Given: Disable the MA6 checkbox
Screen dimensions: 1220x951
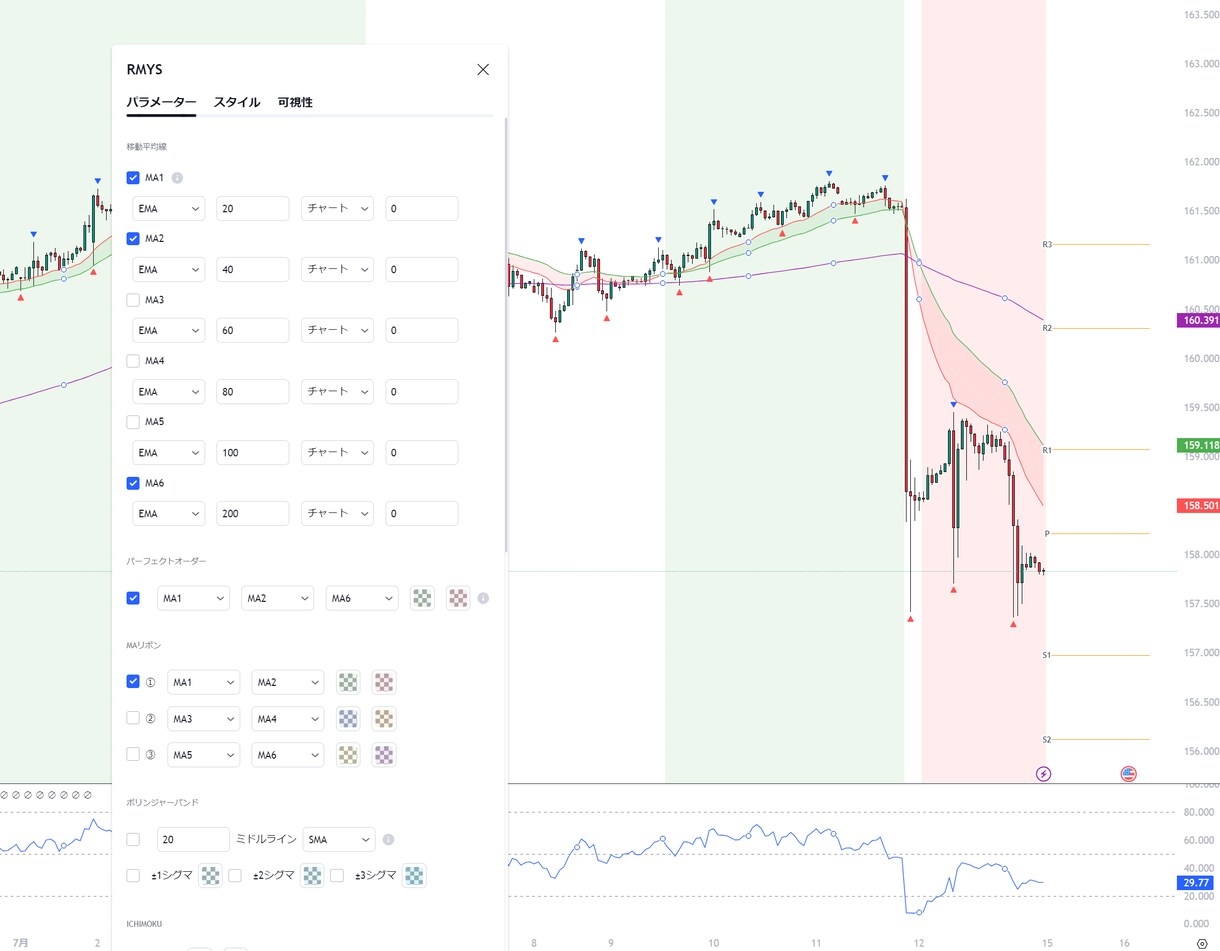Looking at the screenshot, I should 133,482.
